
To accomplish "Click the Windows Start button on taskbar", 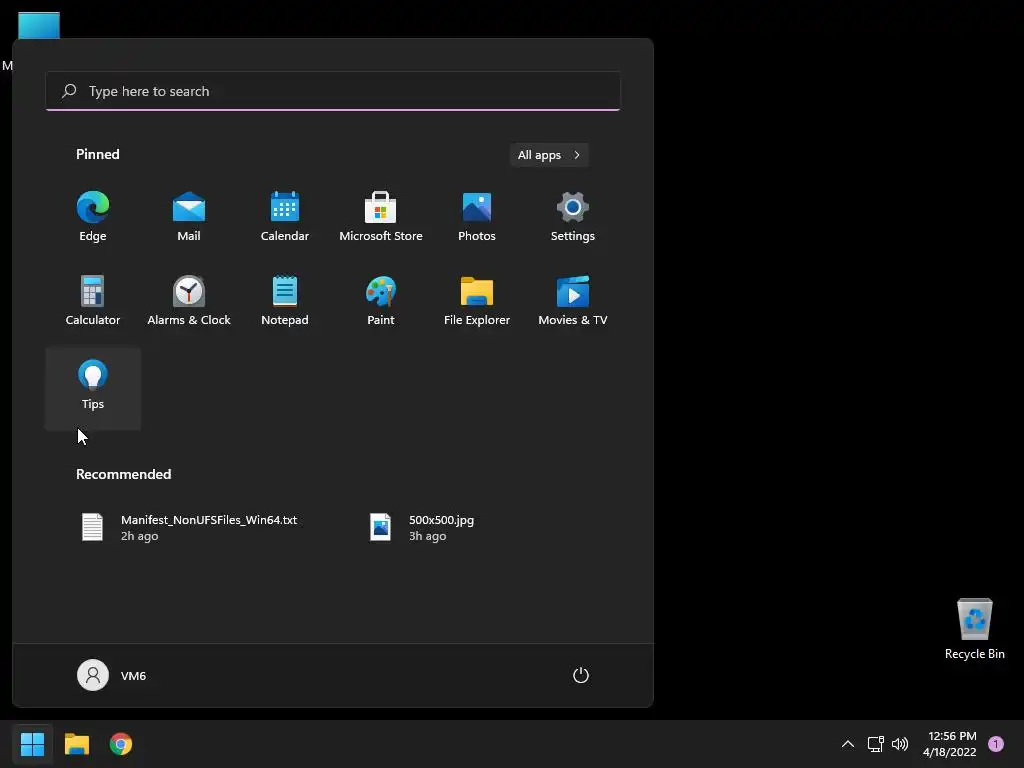I will 32,744.
